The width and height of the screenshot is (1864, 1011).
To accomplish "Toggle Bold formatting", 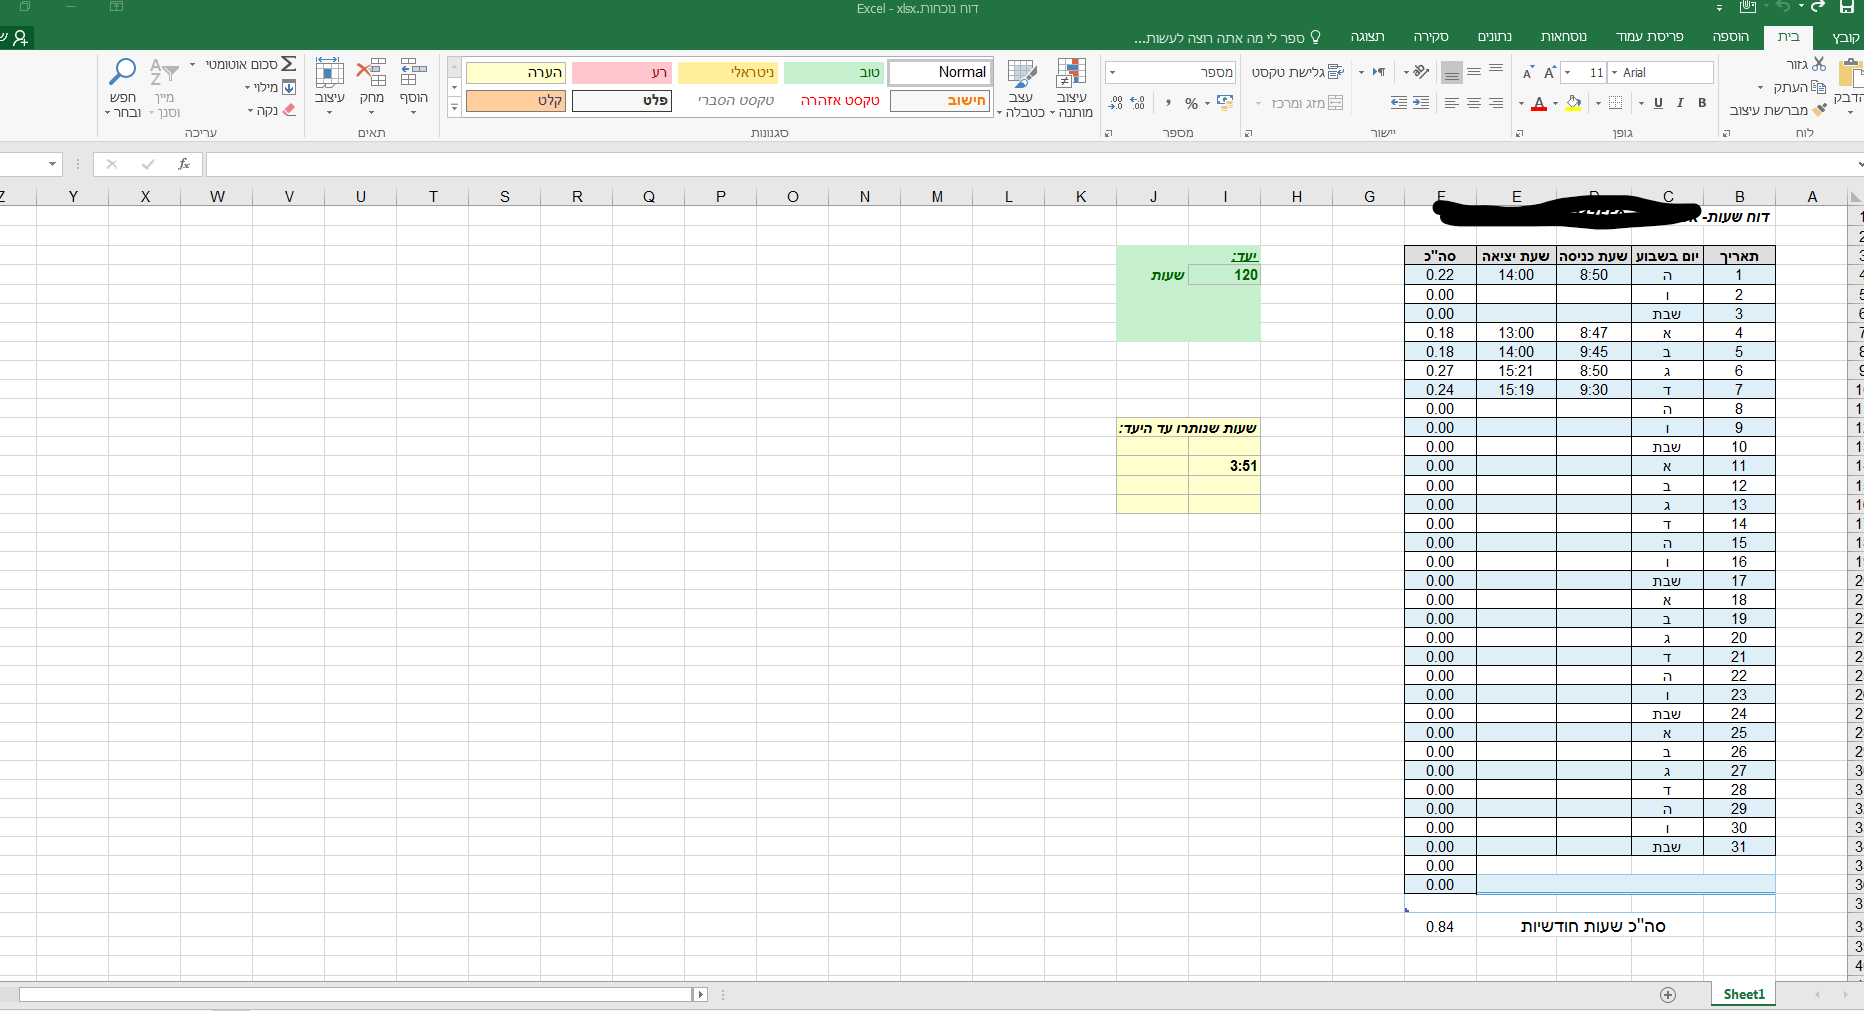I will tap(1702, 103).
